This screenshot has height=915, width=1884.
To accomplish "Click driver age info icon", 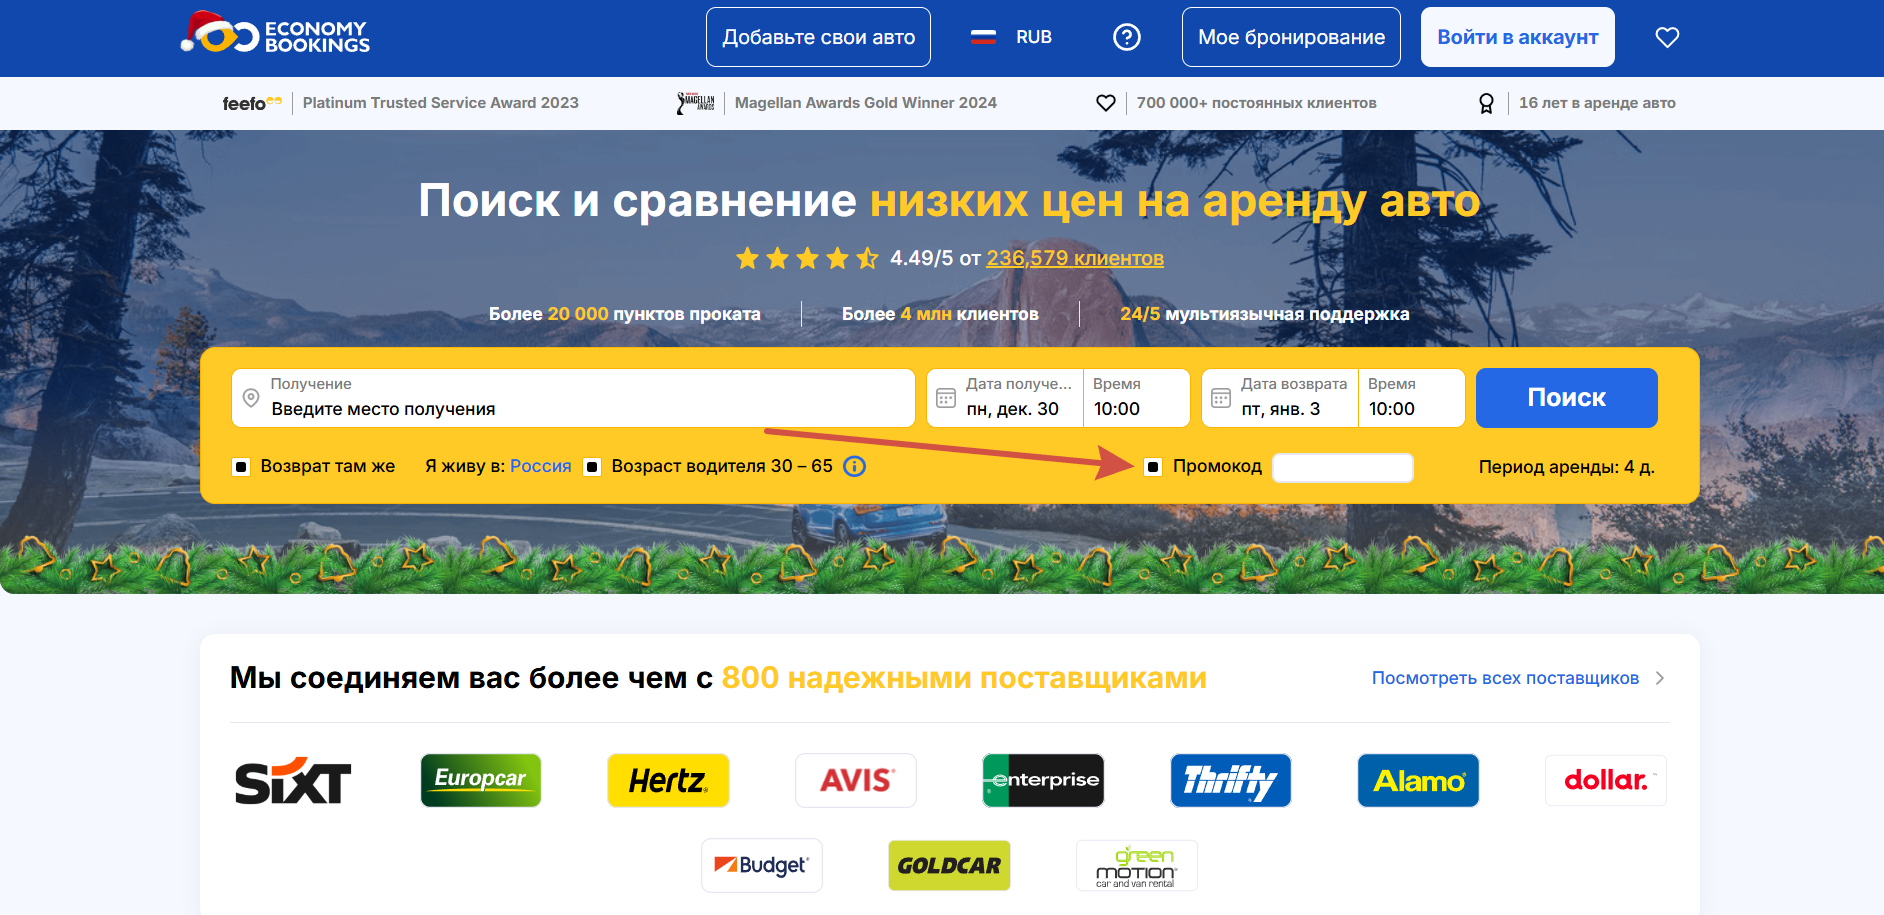I will [x=854, y=466].
